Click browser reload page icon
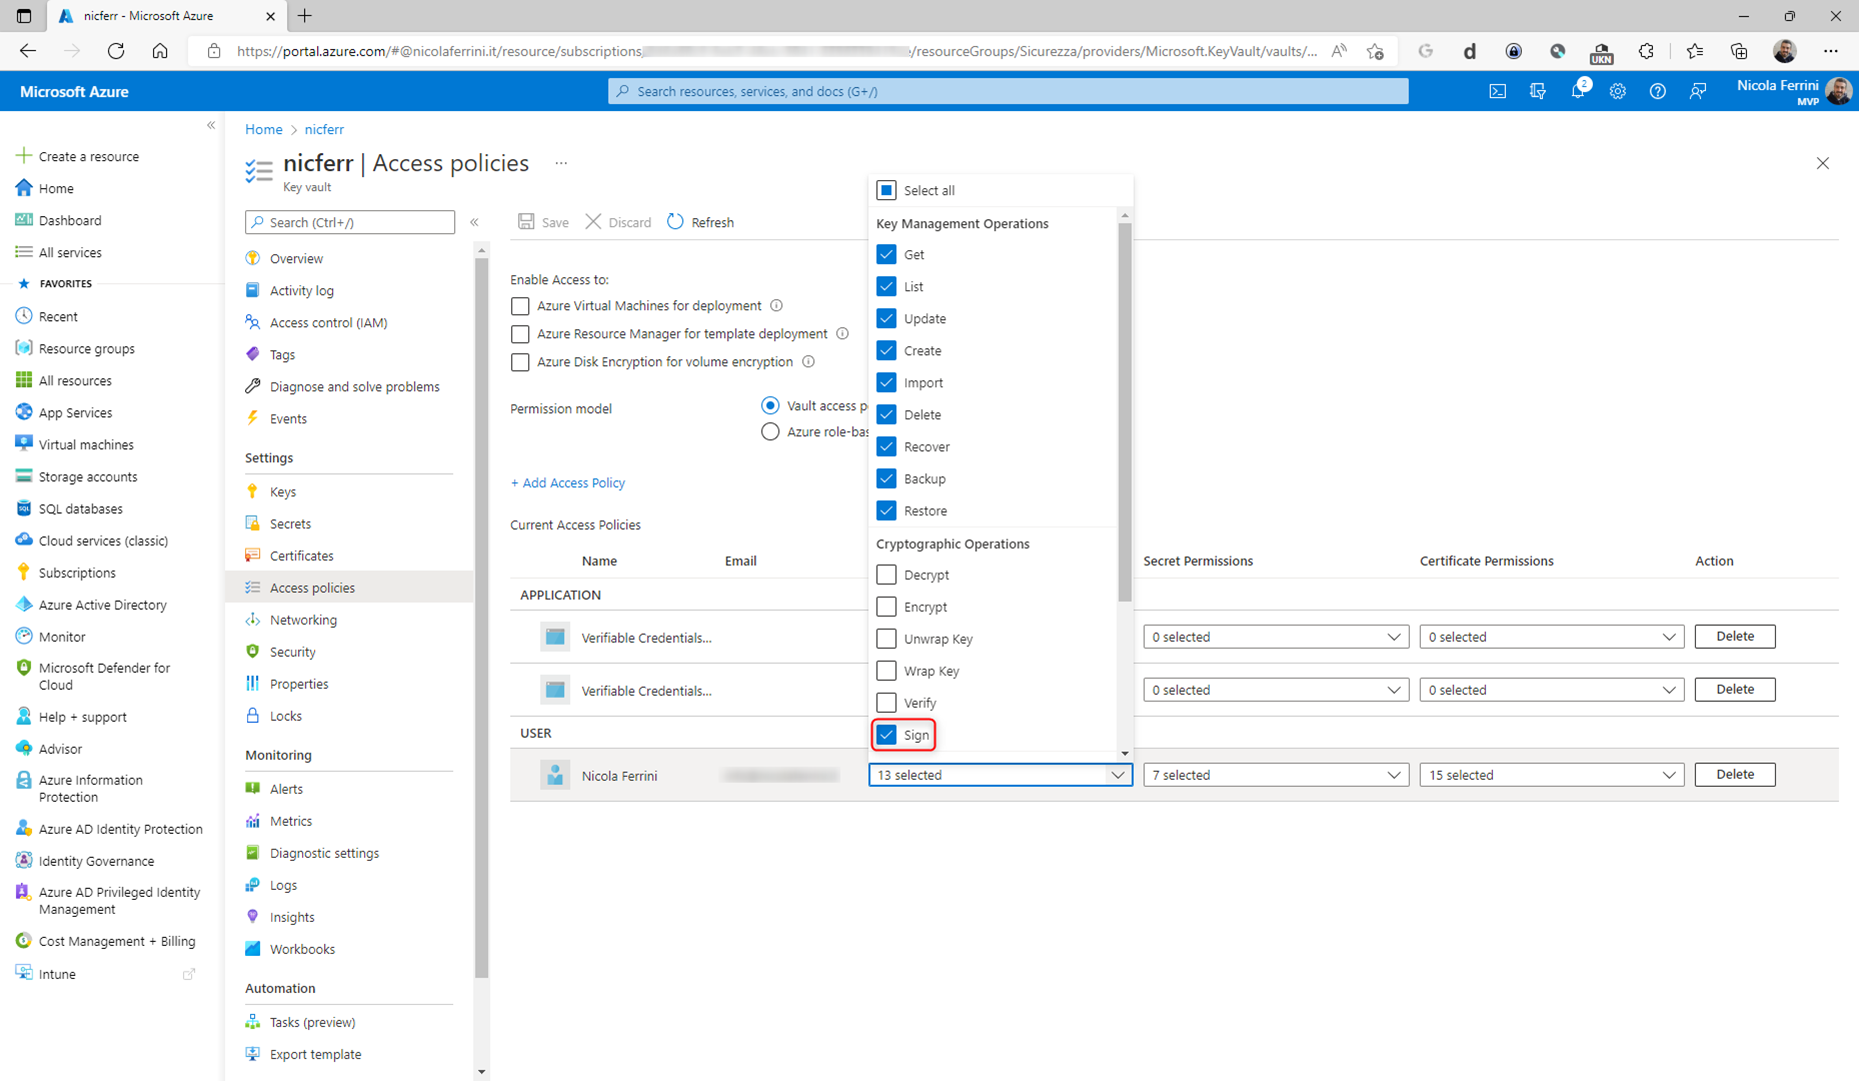Viewport: 1859px width, 1081px height. [116, 51]
